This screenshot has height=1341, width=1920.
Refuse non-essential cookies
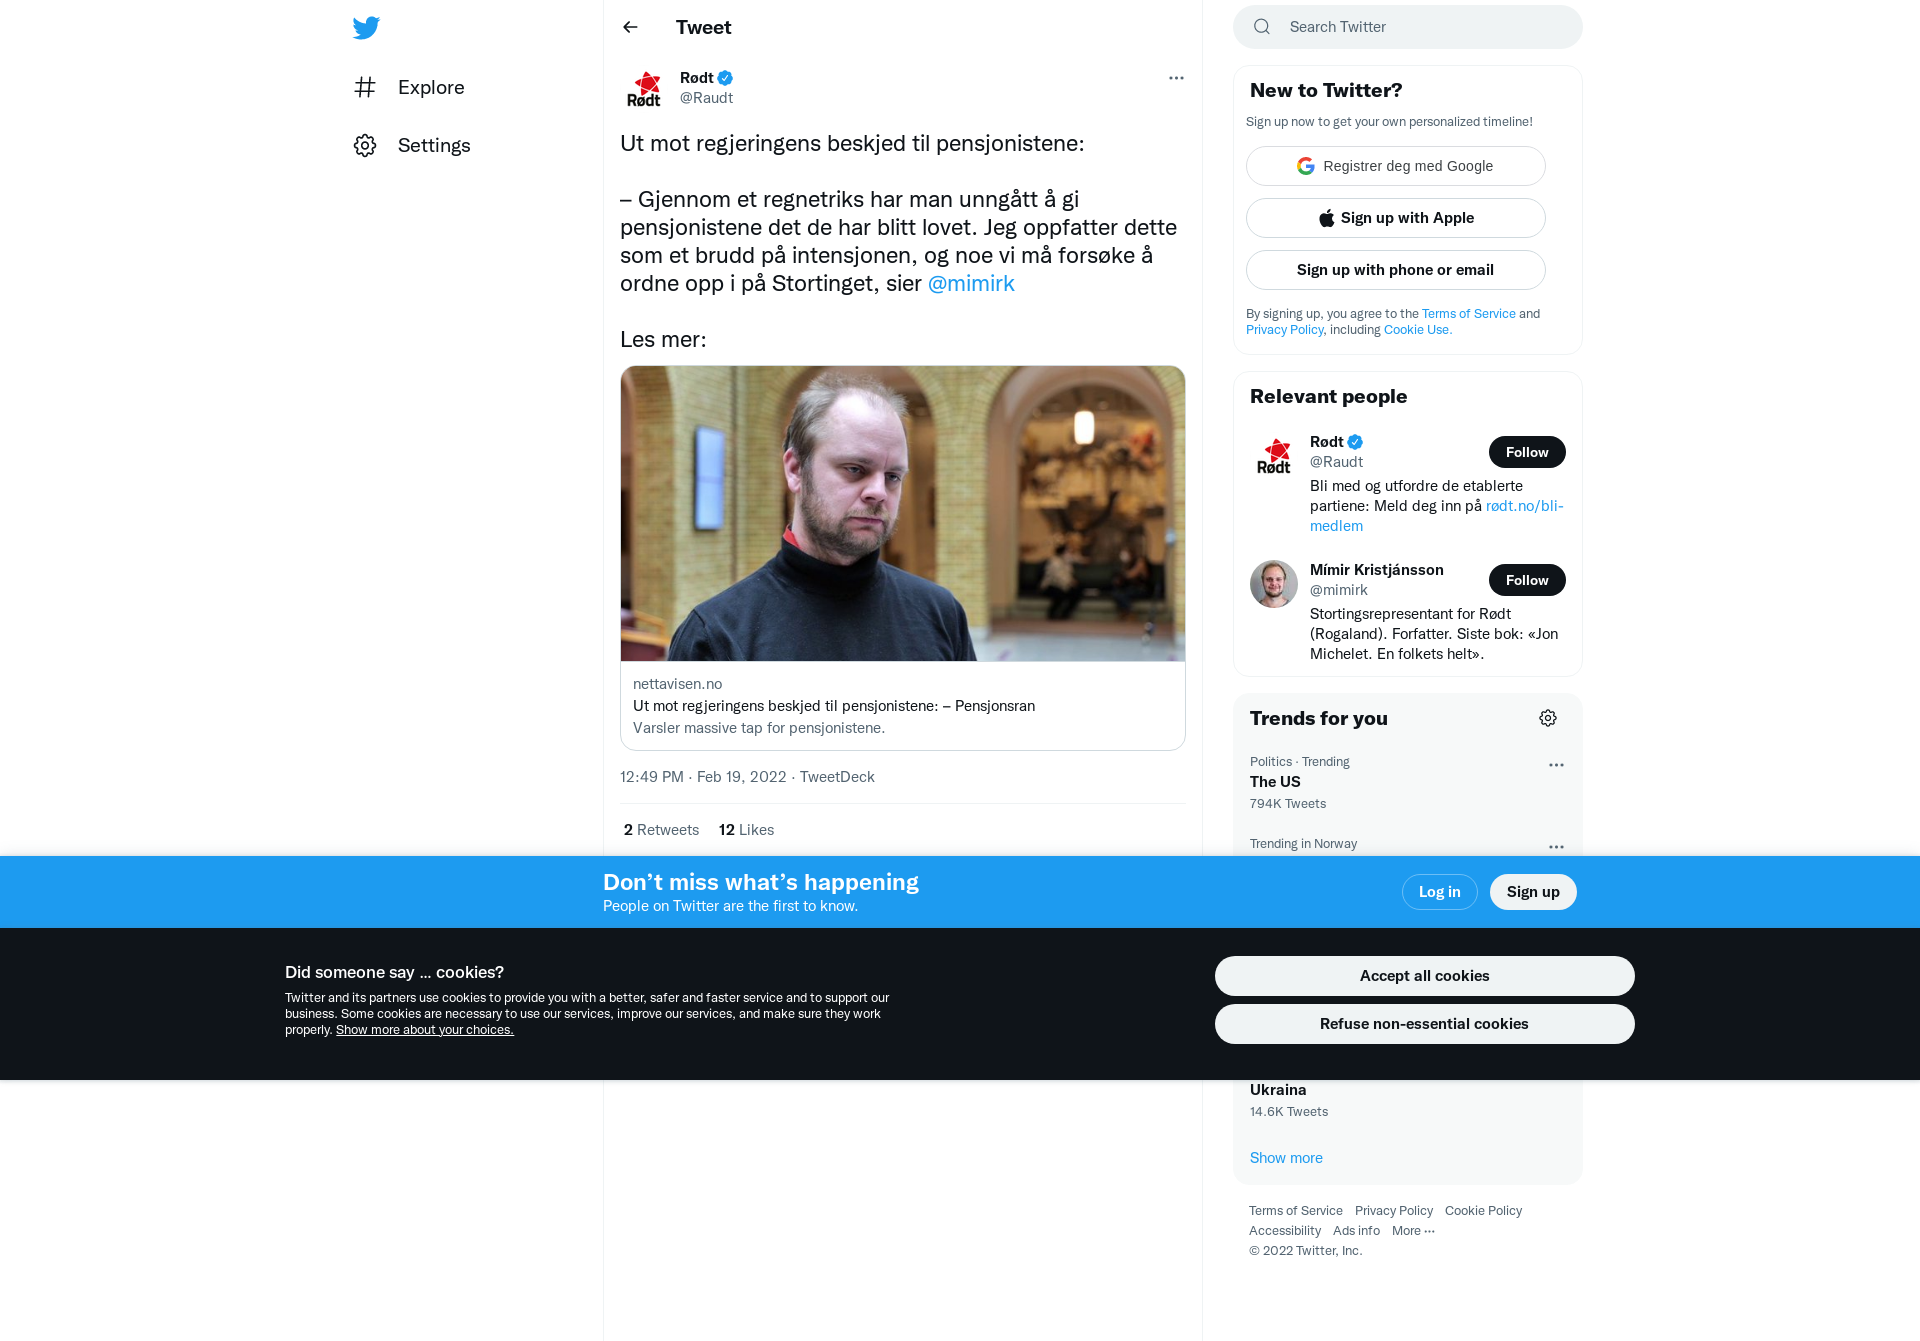coord(1424,1024)
